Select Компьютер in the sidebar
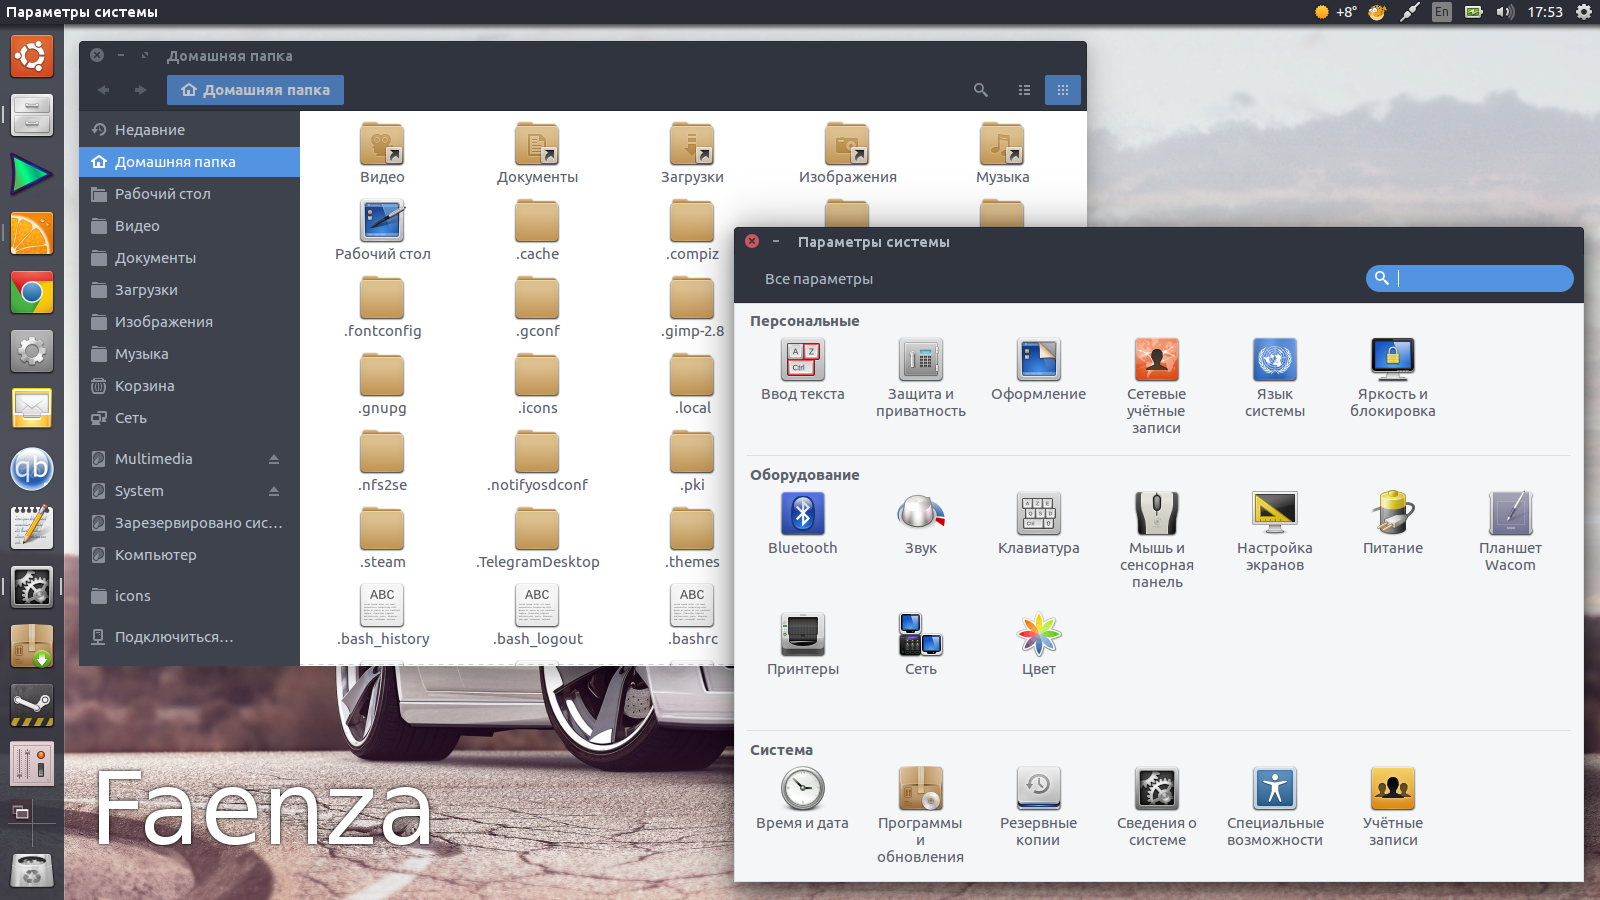The height and width of the screenshot is (900, 1600). coord(189,555)
